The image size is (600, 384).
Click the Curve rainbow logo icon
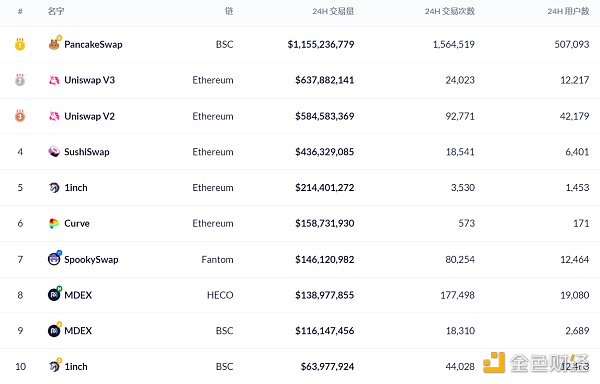[x=54, y=223]
